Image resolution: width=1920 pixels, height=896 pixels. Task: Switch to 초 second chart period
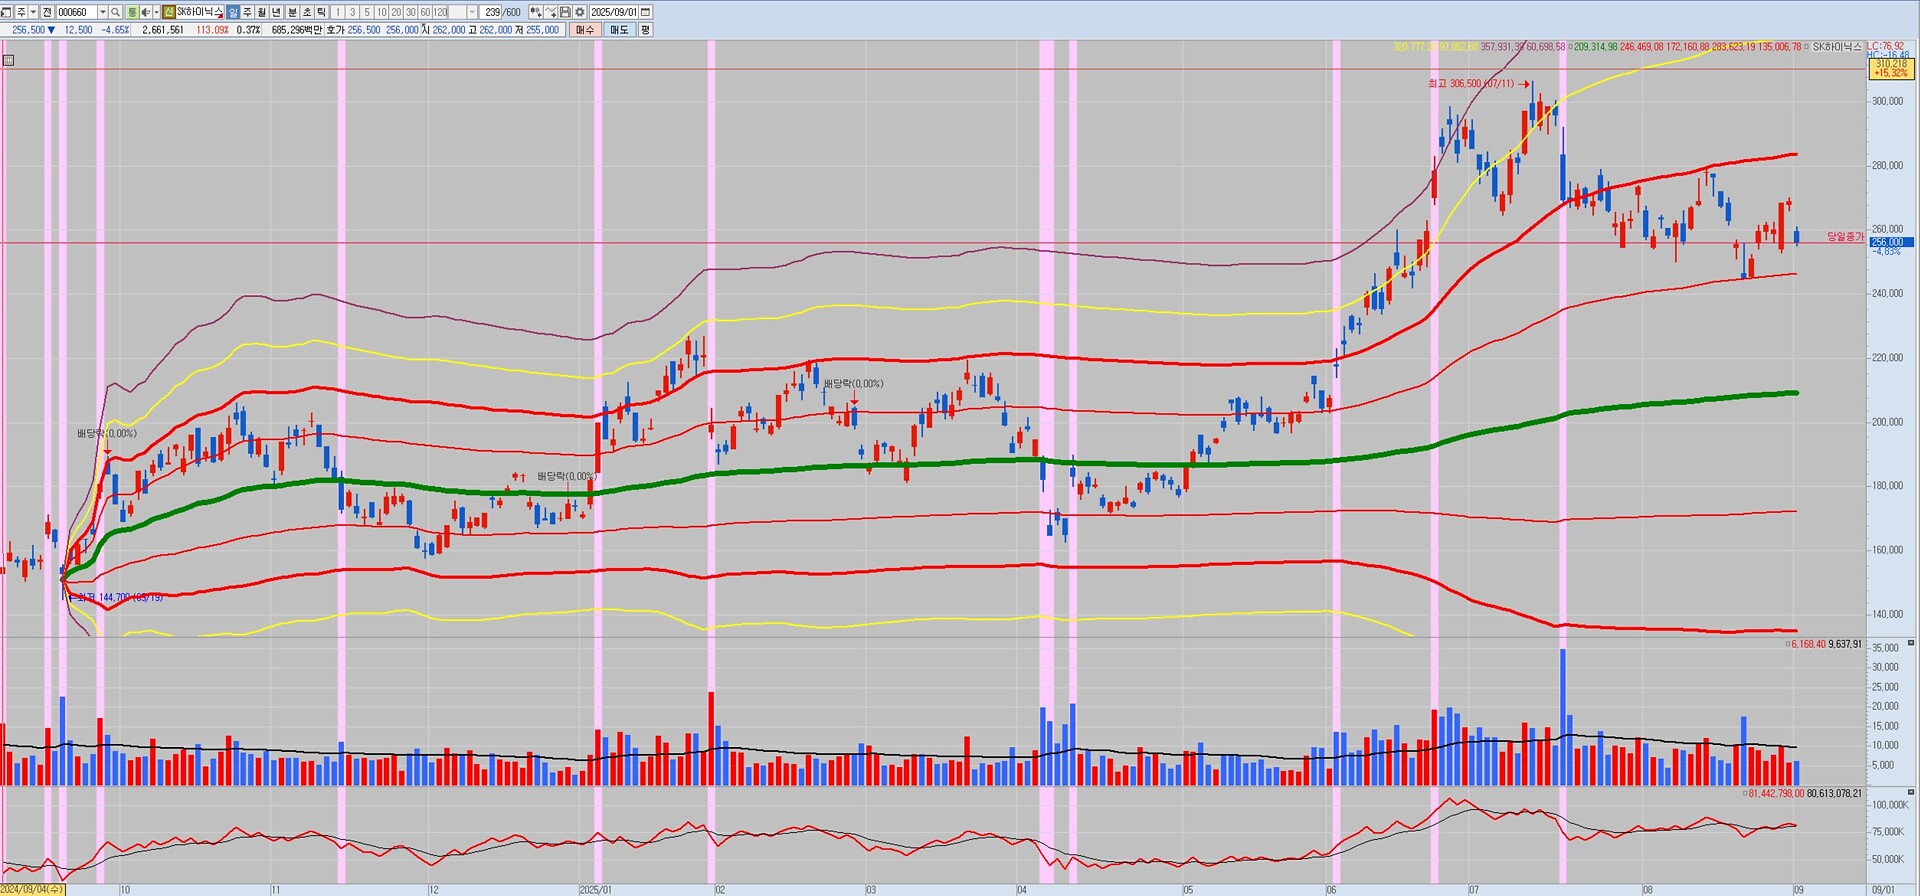(307, 12)
